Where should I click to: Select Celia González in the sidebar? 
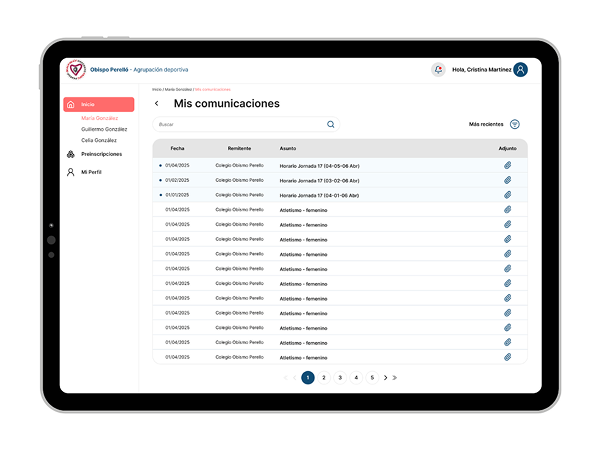point(99,140)
